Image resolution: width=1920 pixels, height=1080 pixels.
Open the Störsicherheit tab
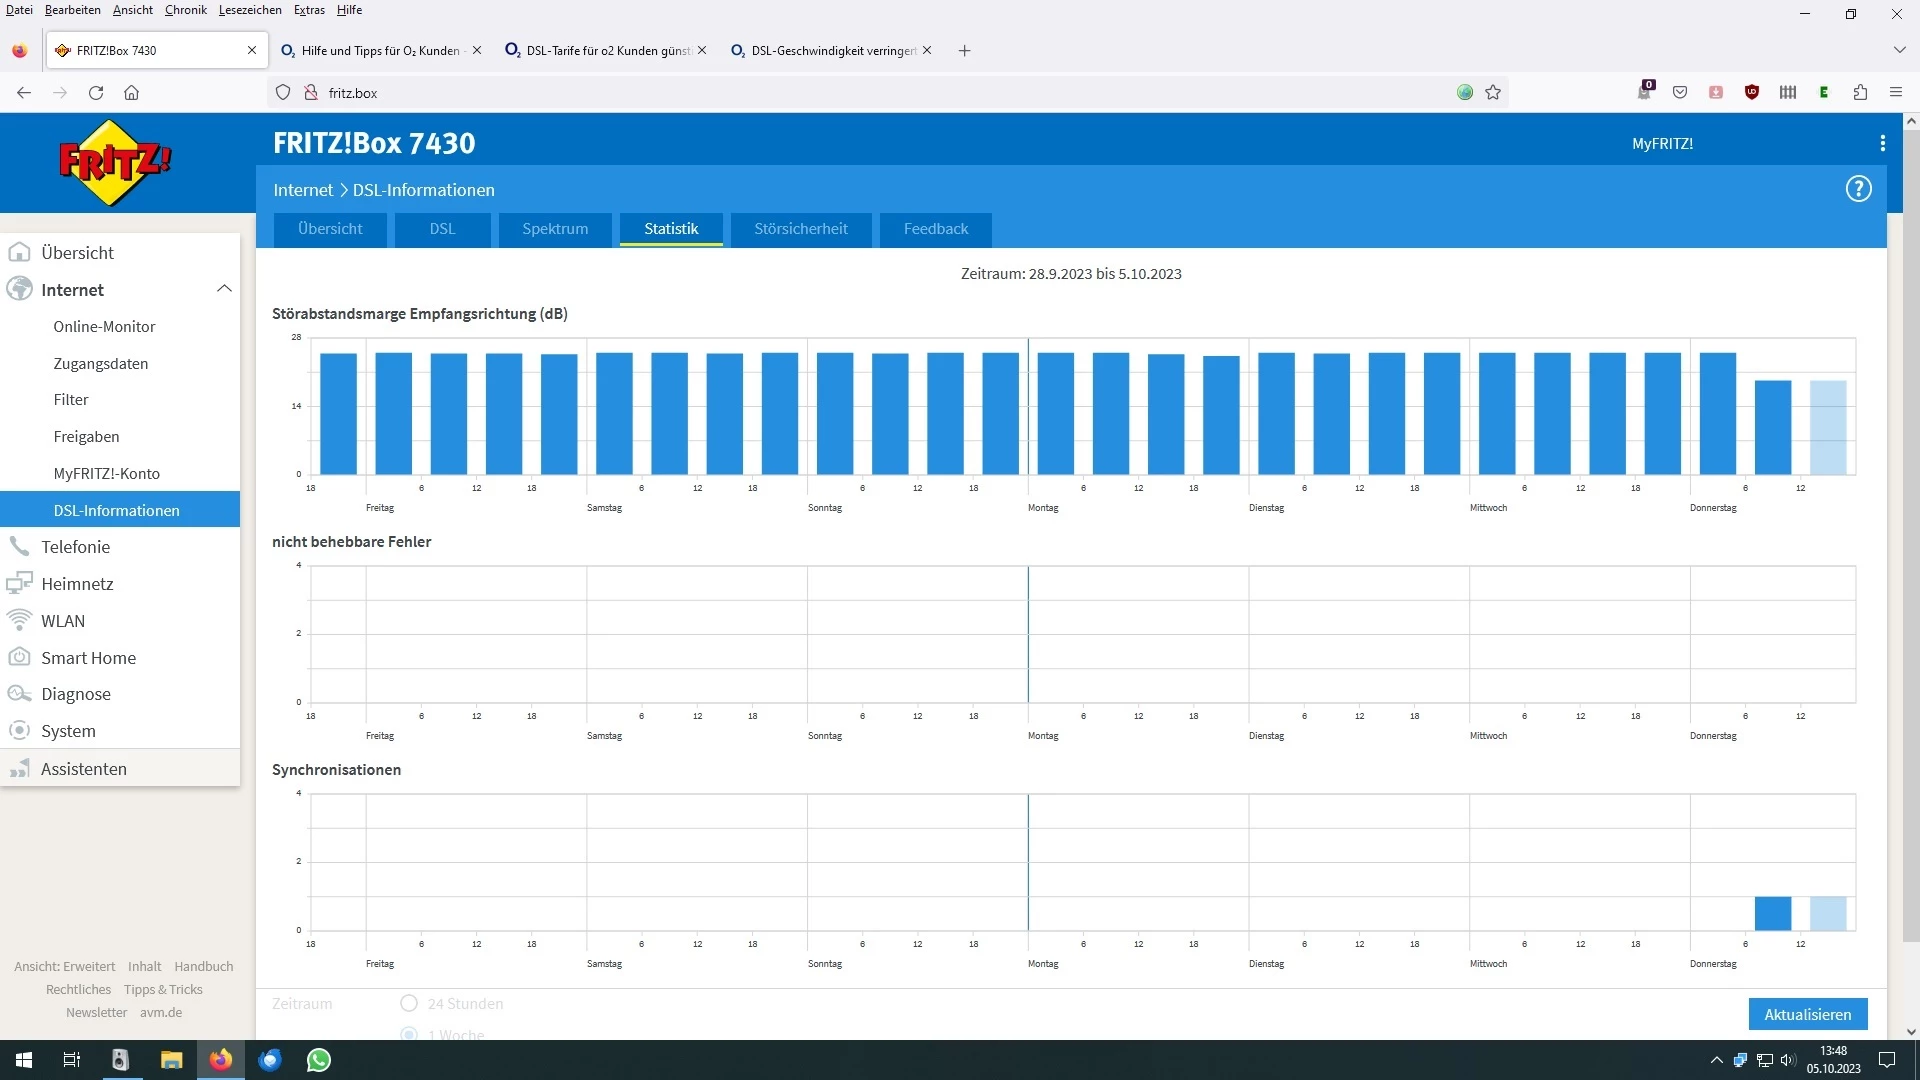tap(800, 229)
